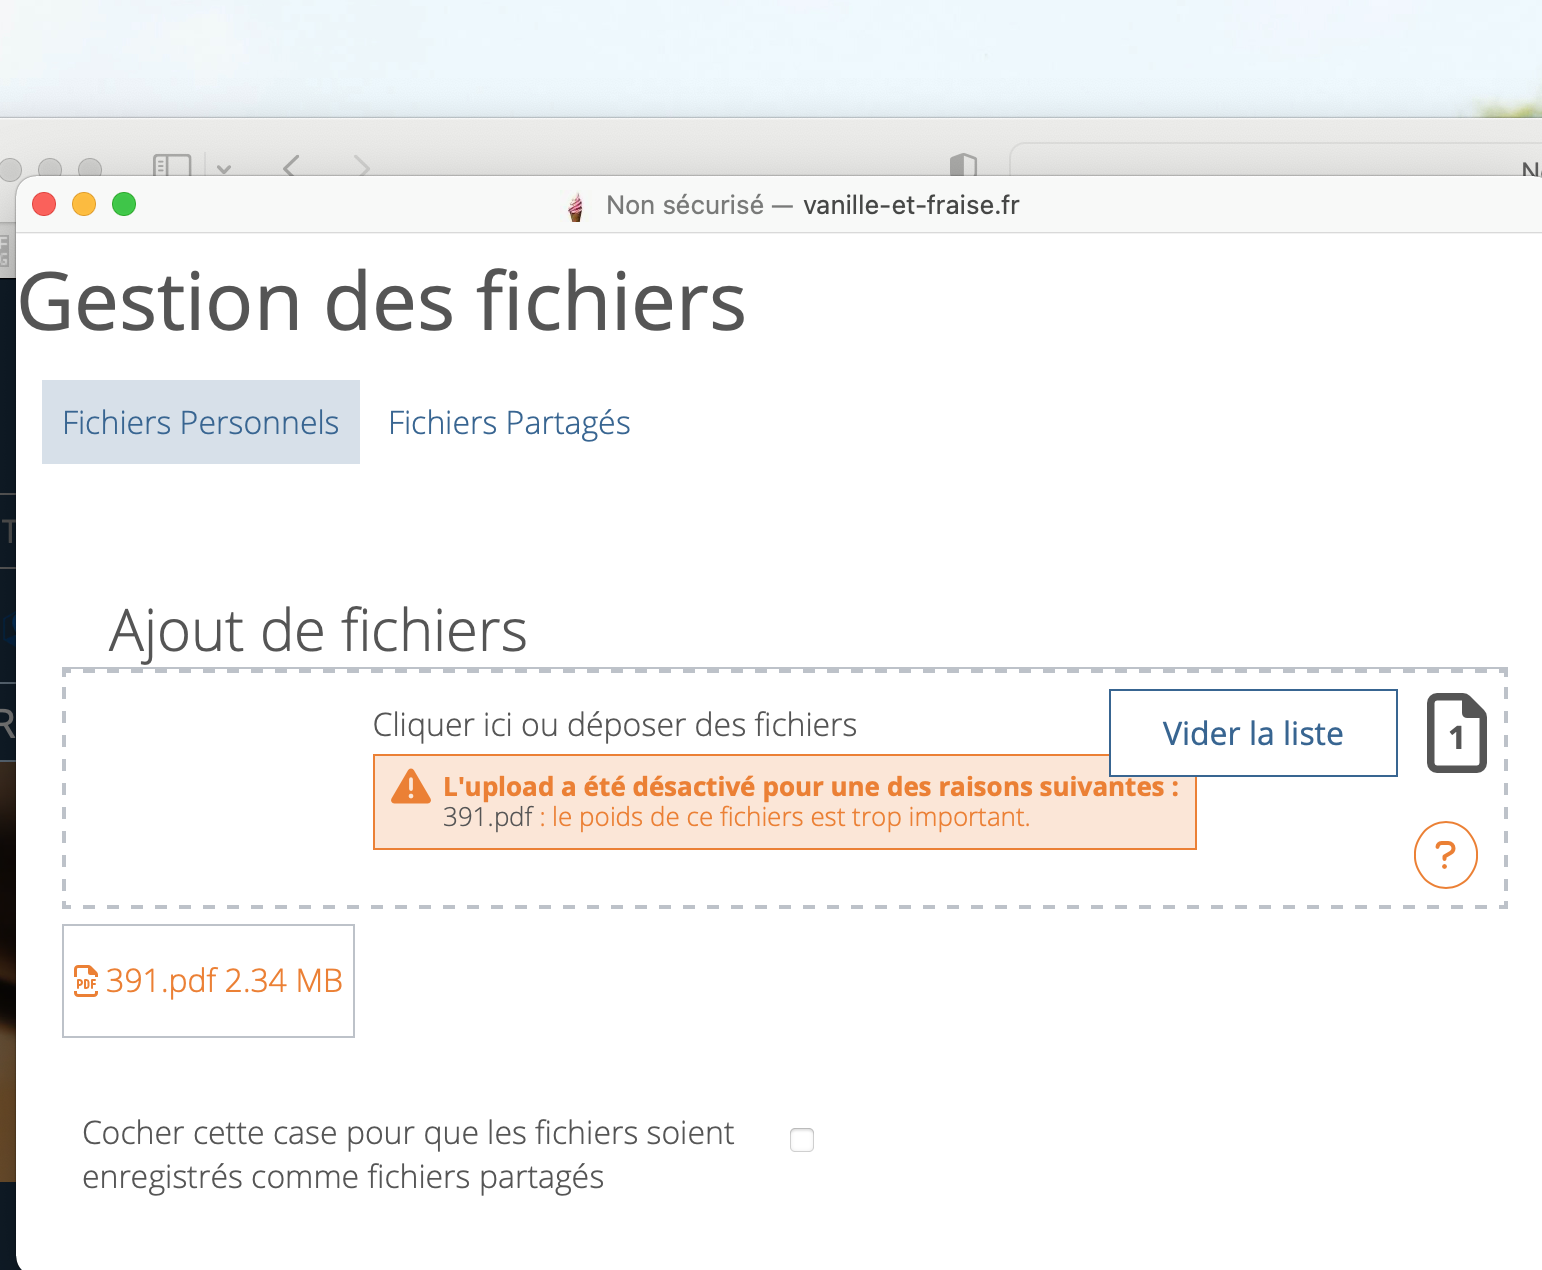Click the PDF icon beside 391.pdf
The height and width of the screenshot is (1270, 1542).
[86, 981]
